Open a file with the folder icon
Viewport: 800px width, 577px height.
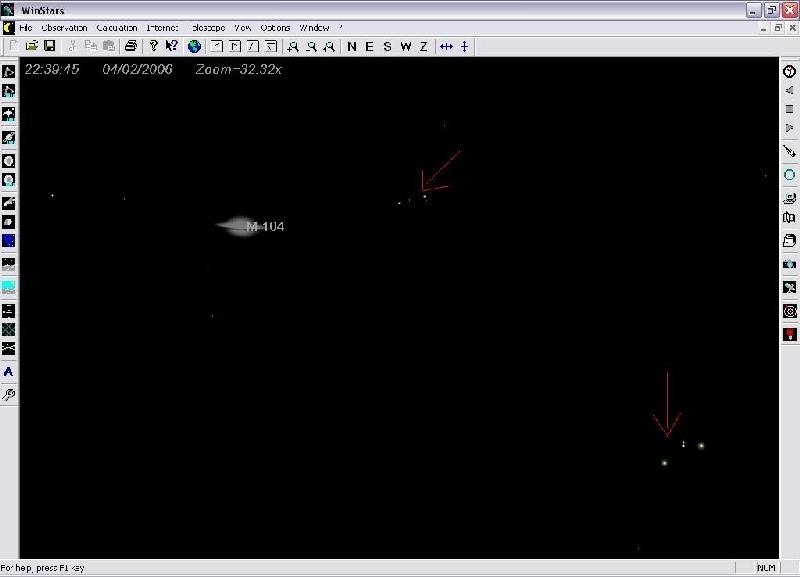[x=32, y=46]
